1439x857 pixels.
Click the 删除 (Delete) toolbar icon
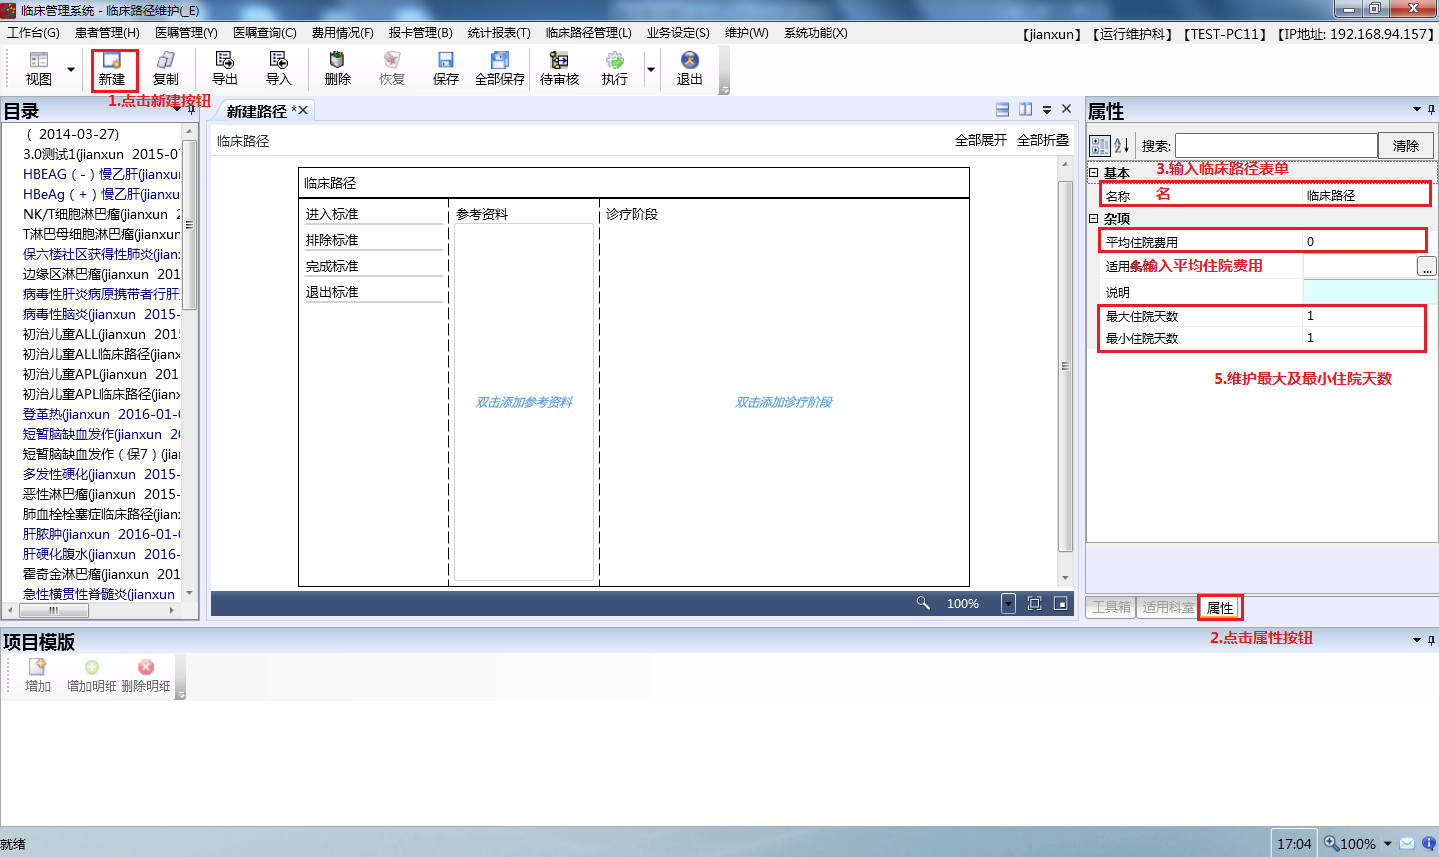coord(338,61)
